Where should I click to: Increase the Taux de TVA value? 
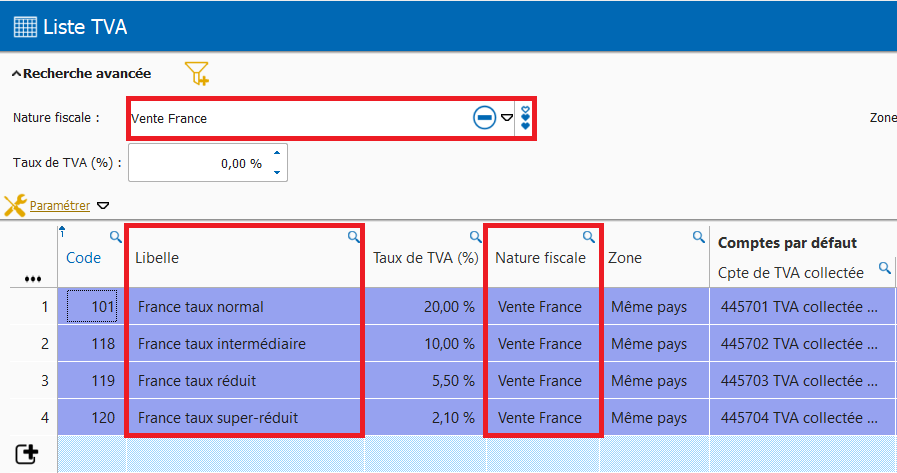pyautogui.click(x=277, y=153)
